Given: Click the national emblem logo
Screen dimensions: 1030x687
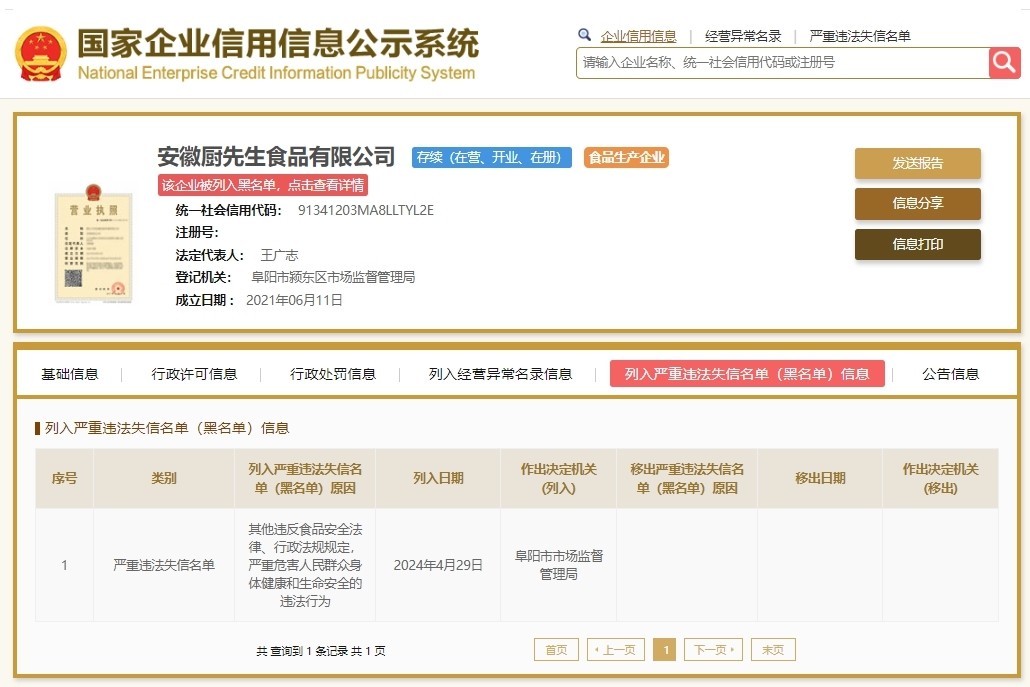Looking at the screenshot, I should (x=41, y=54).
